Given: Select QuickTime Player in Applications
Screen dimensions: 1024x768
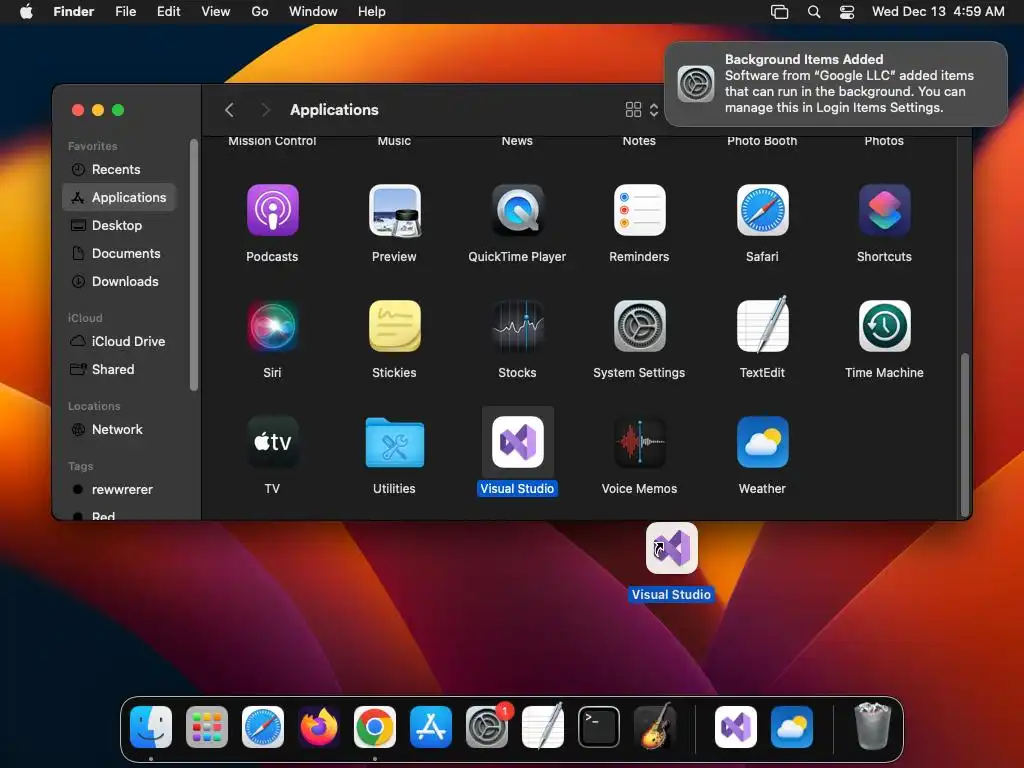Looking at the screenshot, I should pyautogui.click(x=517, y=210).
